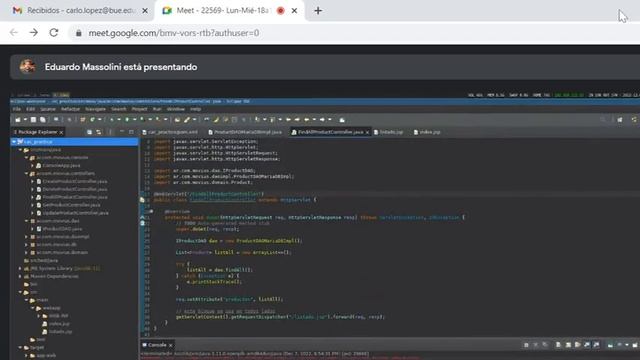Select listado.jsp in the Package Explorer tree

point(57,332)
